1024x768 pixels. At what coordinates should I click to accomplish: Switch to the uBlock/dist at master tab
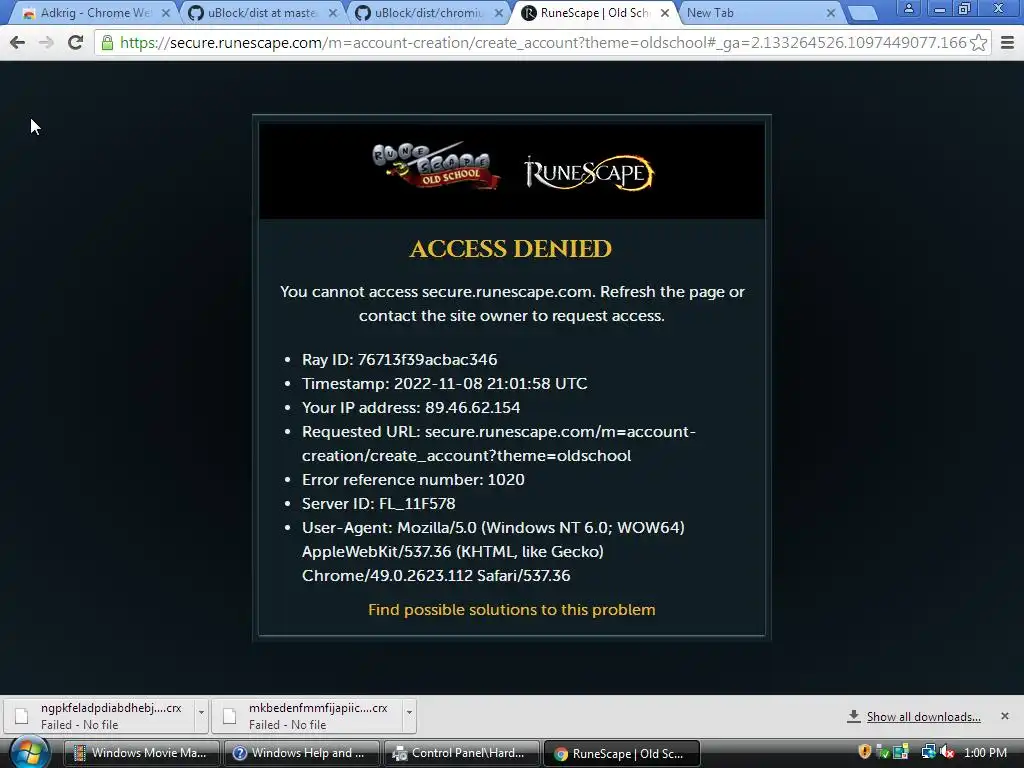(261, 12)
